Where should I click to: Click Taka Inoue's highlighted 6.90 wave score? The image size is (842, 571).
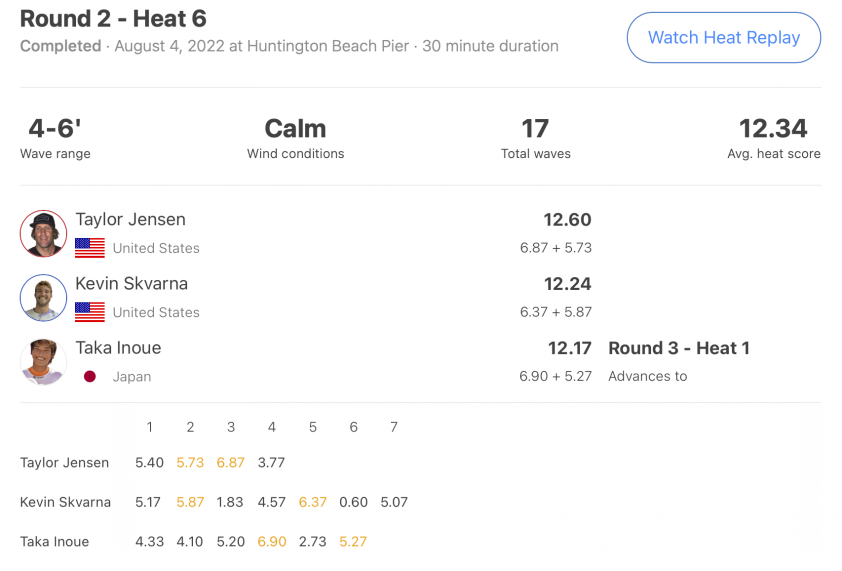tap(272, 541)
